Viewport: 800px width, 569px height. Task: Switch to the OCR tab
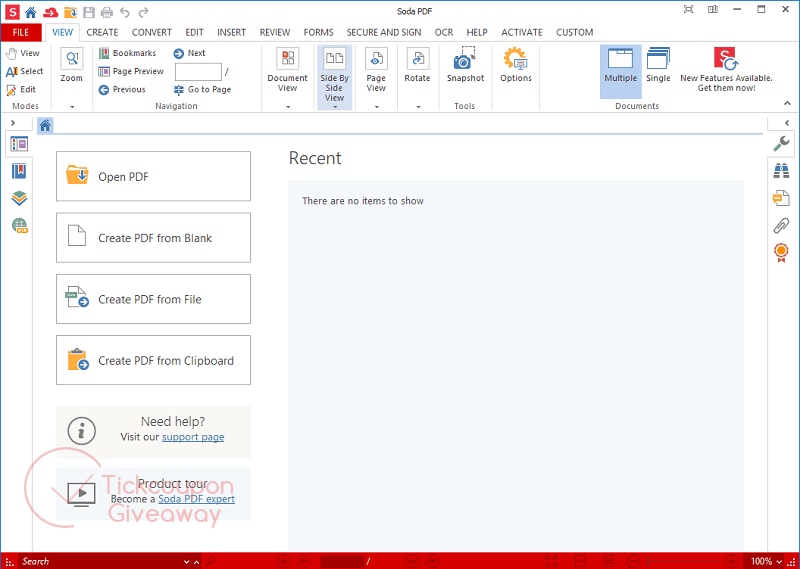pyautogui.click(x=443, y=33)
